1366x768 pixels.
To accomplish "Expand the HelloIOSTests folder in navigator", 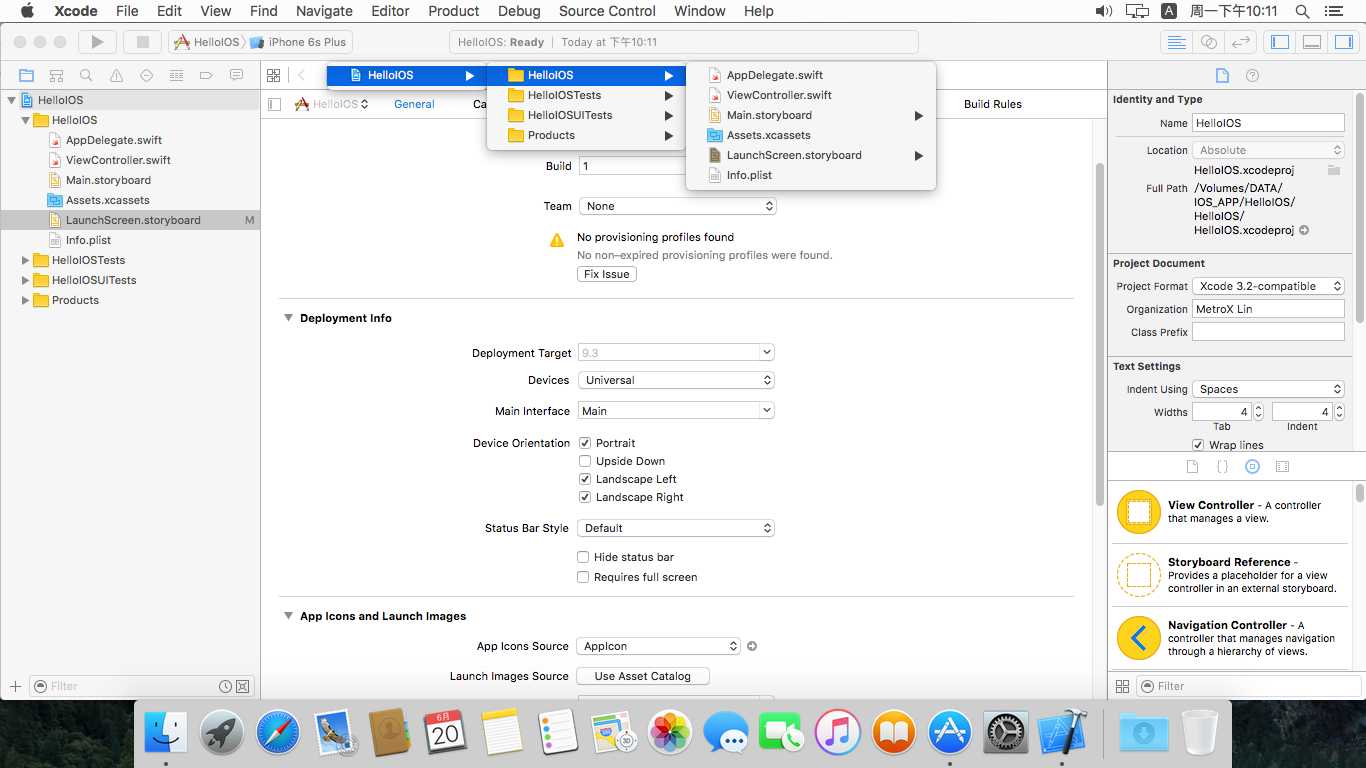I will (25, 260).
